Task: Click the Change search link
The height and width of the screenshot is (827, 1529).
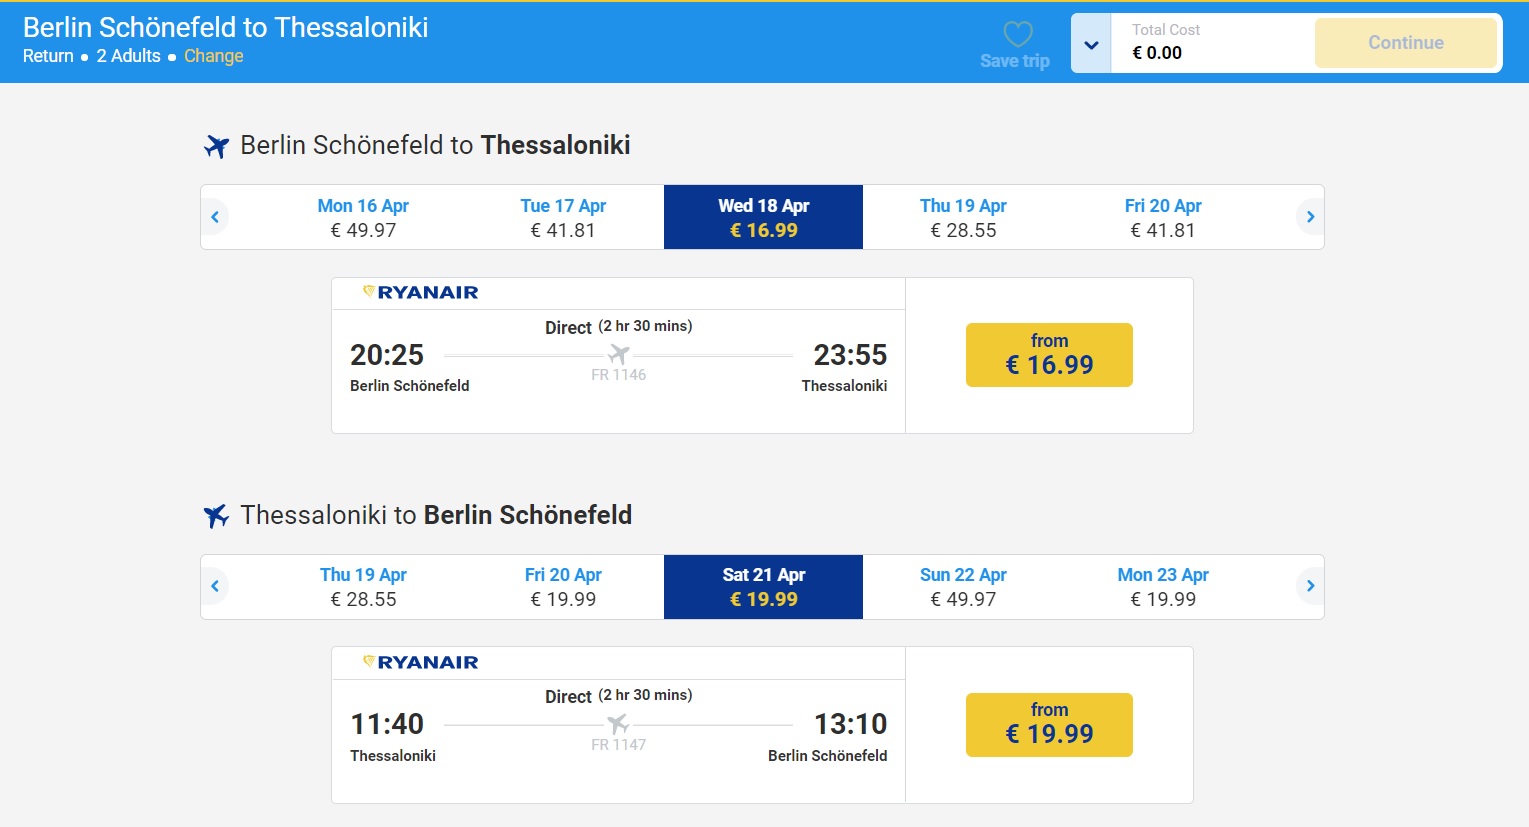Action: coord(214,56)
